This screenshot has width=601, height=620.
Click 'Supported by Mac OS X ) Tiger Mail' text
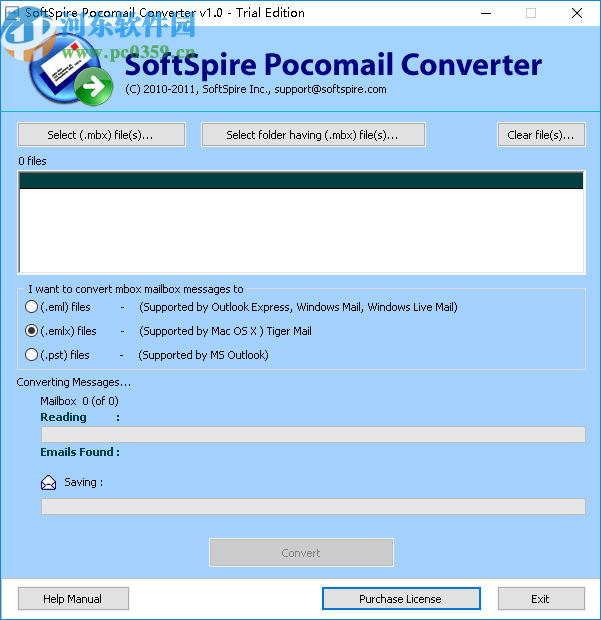[225, 331]
